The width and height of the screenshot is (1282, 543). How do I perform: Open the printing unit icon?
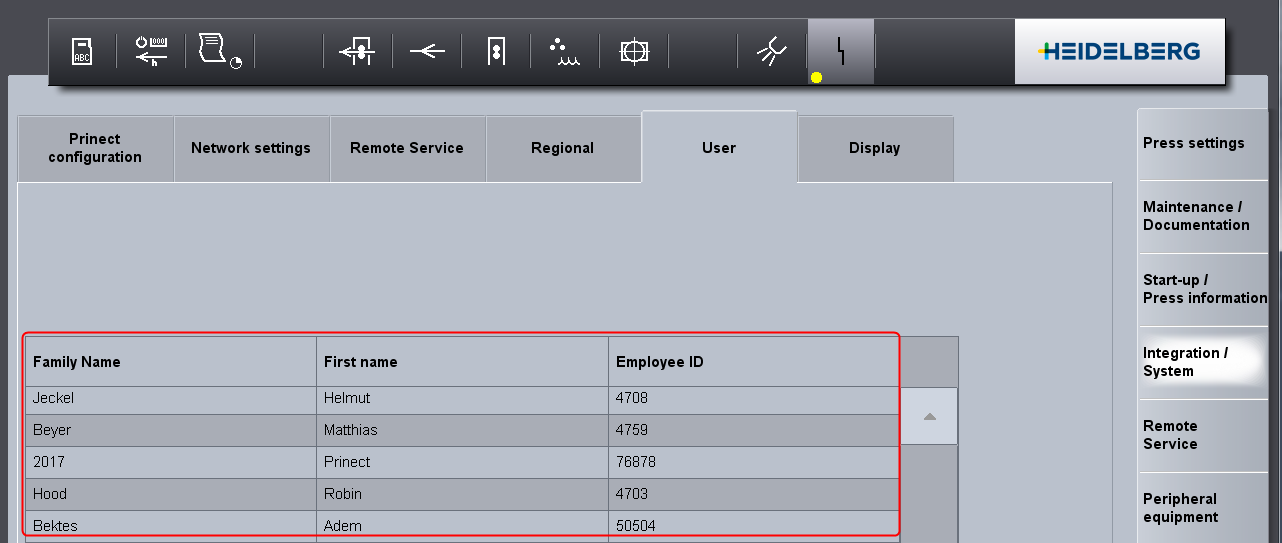[495, 51]
